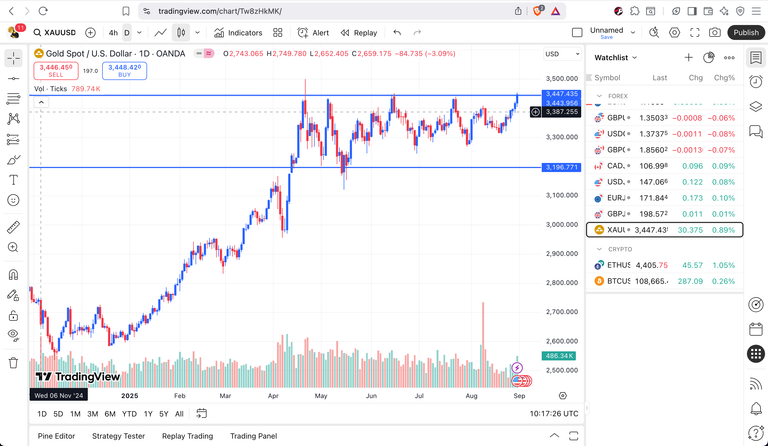Select the candlestick chart style button
768x446 pixels.
tap(181, 33)
